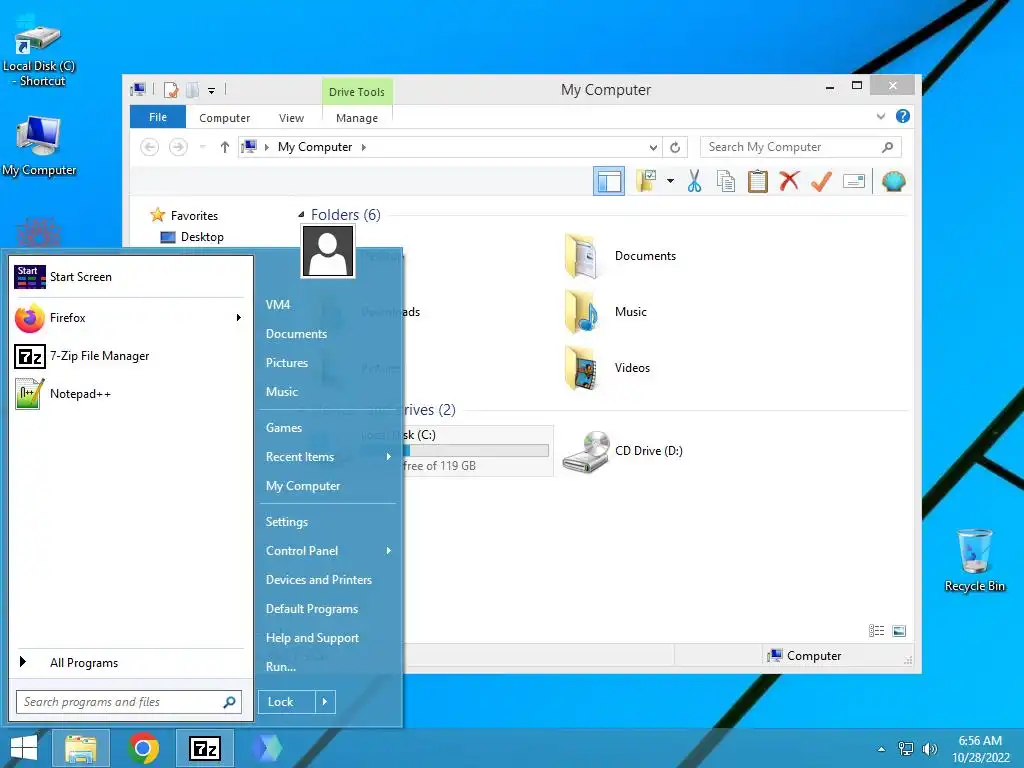Select Recycle Bin desktop icon
This screenshot has height=768, width=1024.
pos(974,561)
